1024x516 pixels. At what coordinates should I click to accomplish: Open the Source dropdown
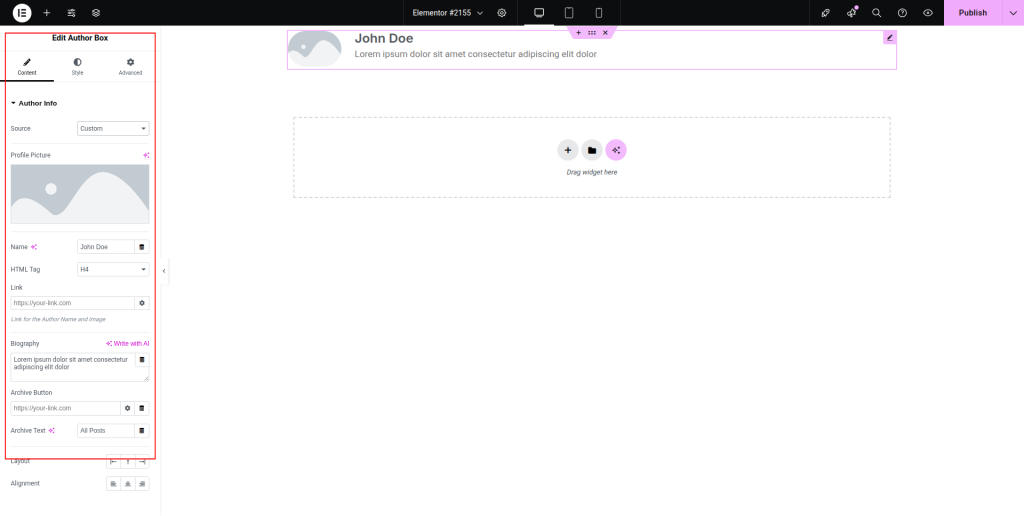coord(113,129)
